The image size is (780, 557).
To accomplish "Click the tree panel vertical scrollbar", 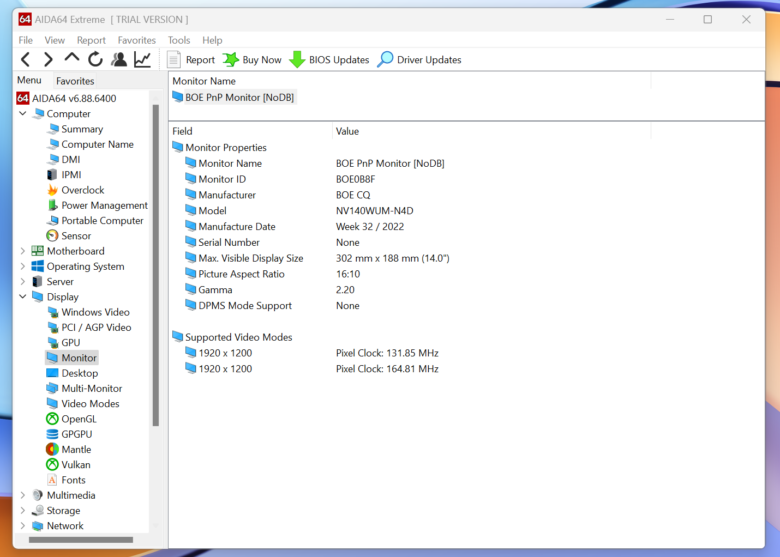I will point(156,265).
